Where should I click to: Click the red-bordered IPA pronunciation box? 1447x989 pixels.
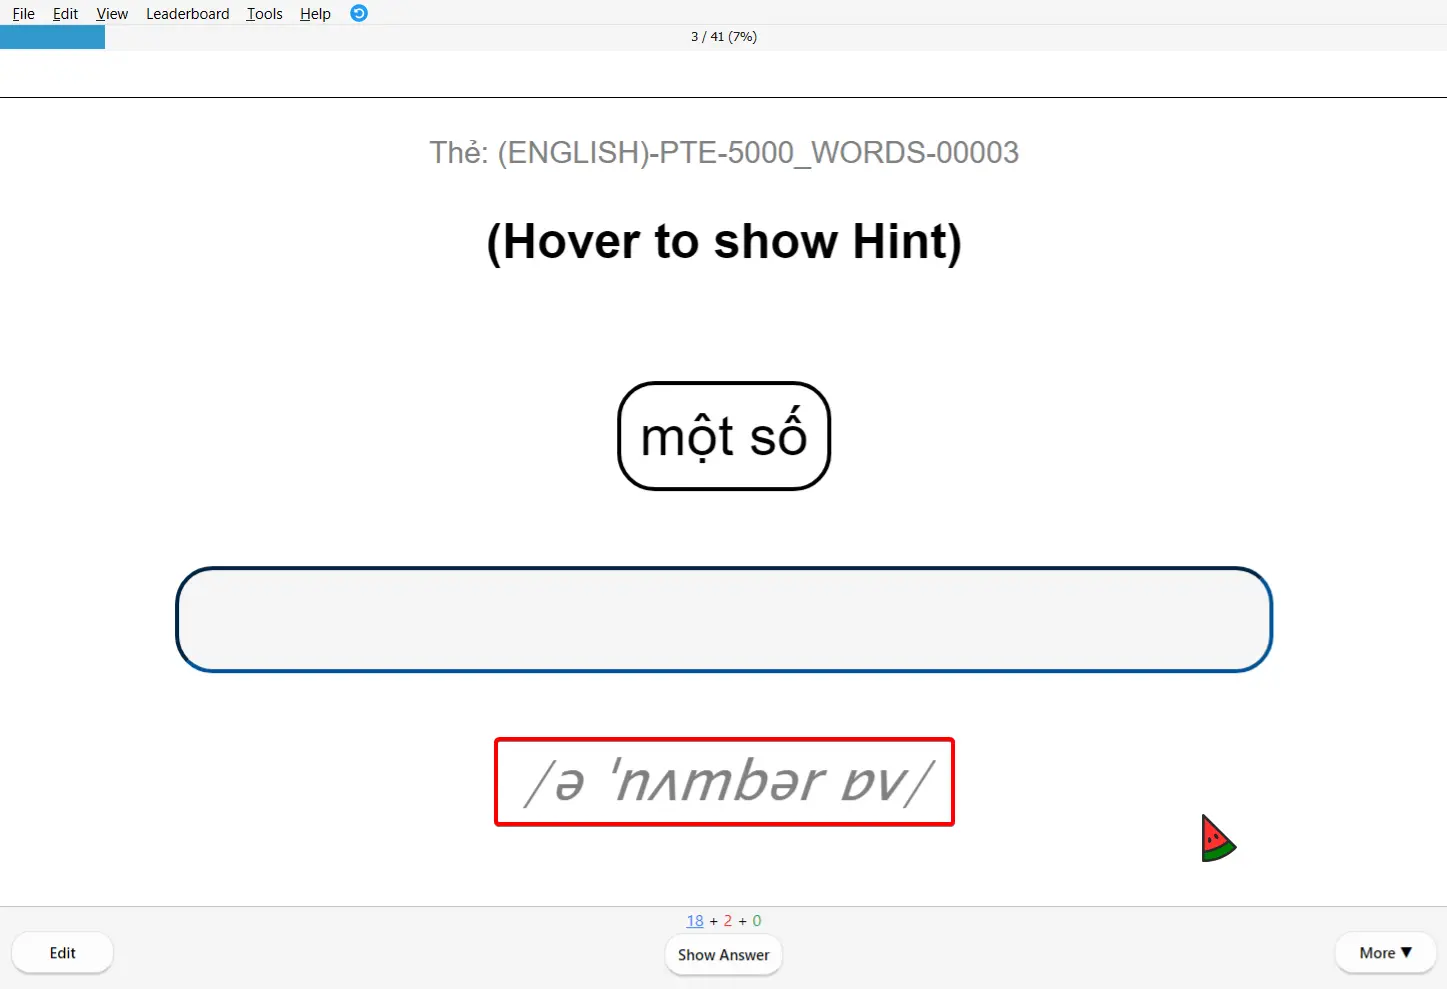[x=723, y=782]
